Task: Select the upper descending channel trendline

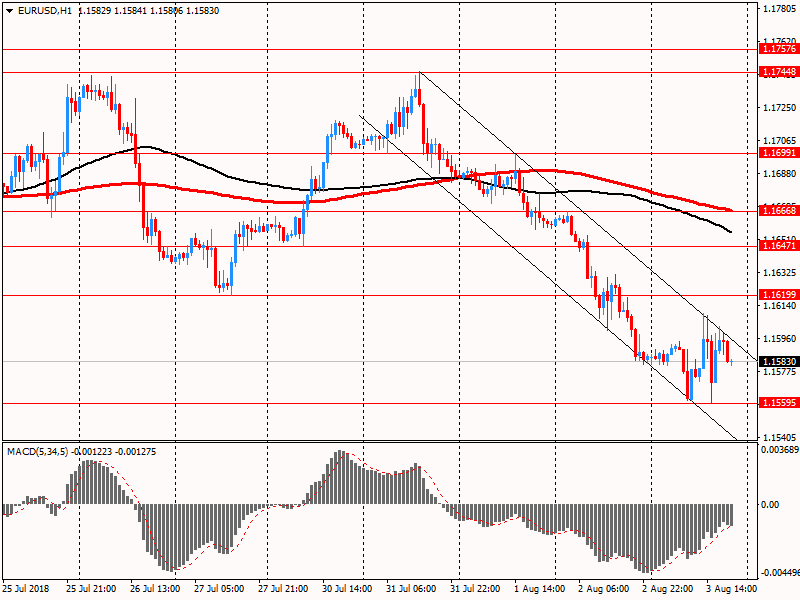Action: pos(587,215)
